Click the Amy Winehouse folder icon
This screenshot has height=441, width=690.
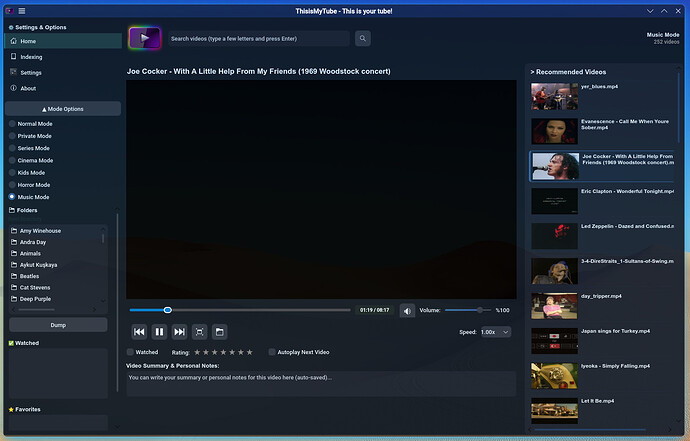(14, 231)
